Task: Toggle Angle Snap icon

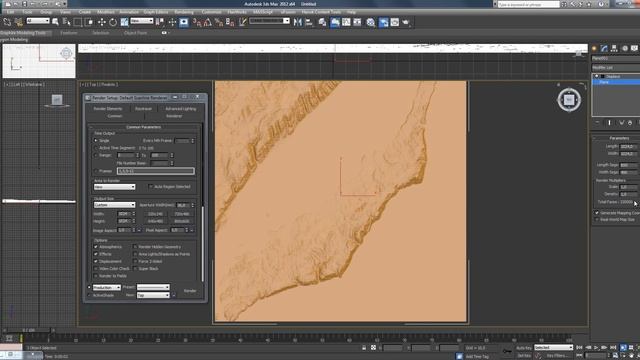Action: (x=208, y=22)
